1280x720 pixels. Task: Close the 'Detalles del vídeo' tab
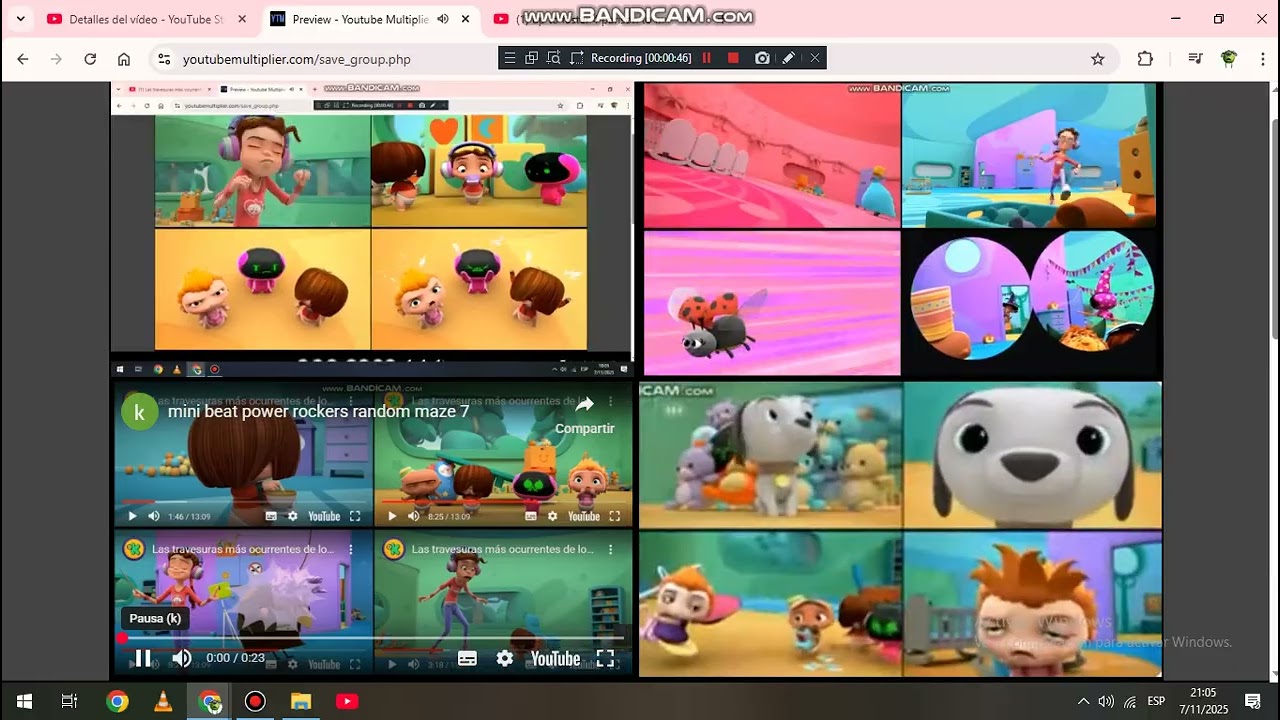242,19
